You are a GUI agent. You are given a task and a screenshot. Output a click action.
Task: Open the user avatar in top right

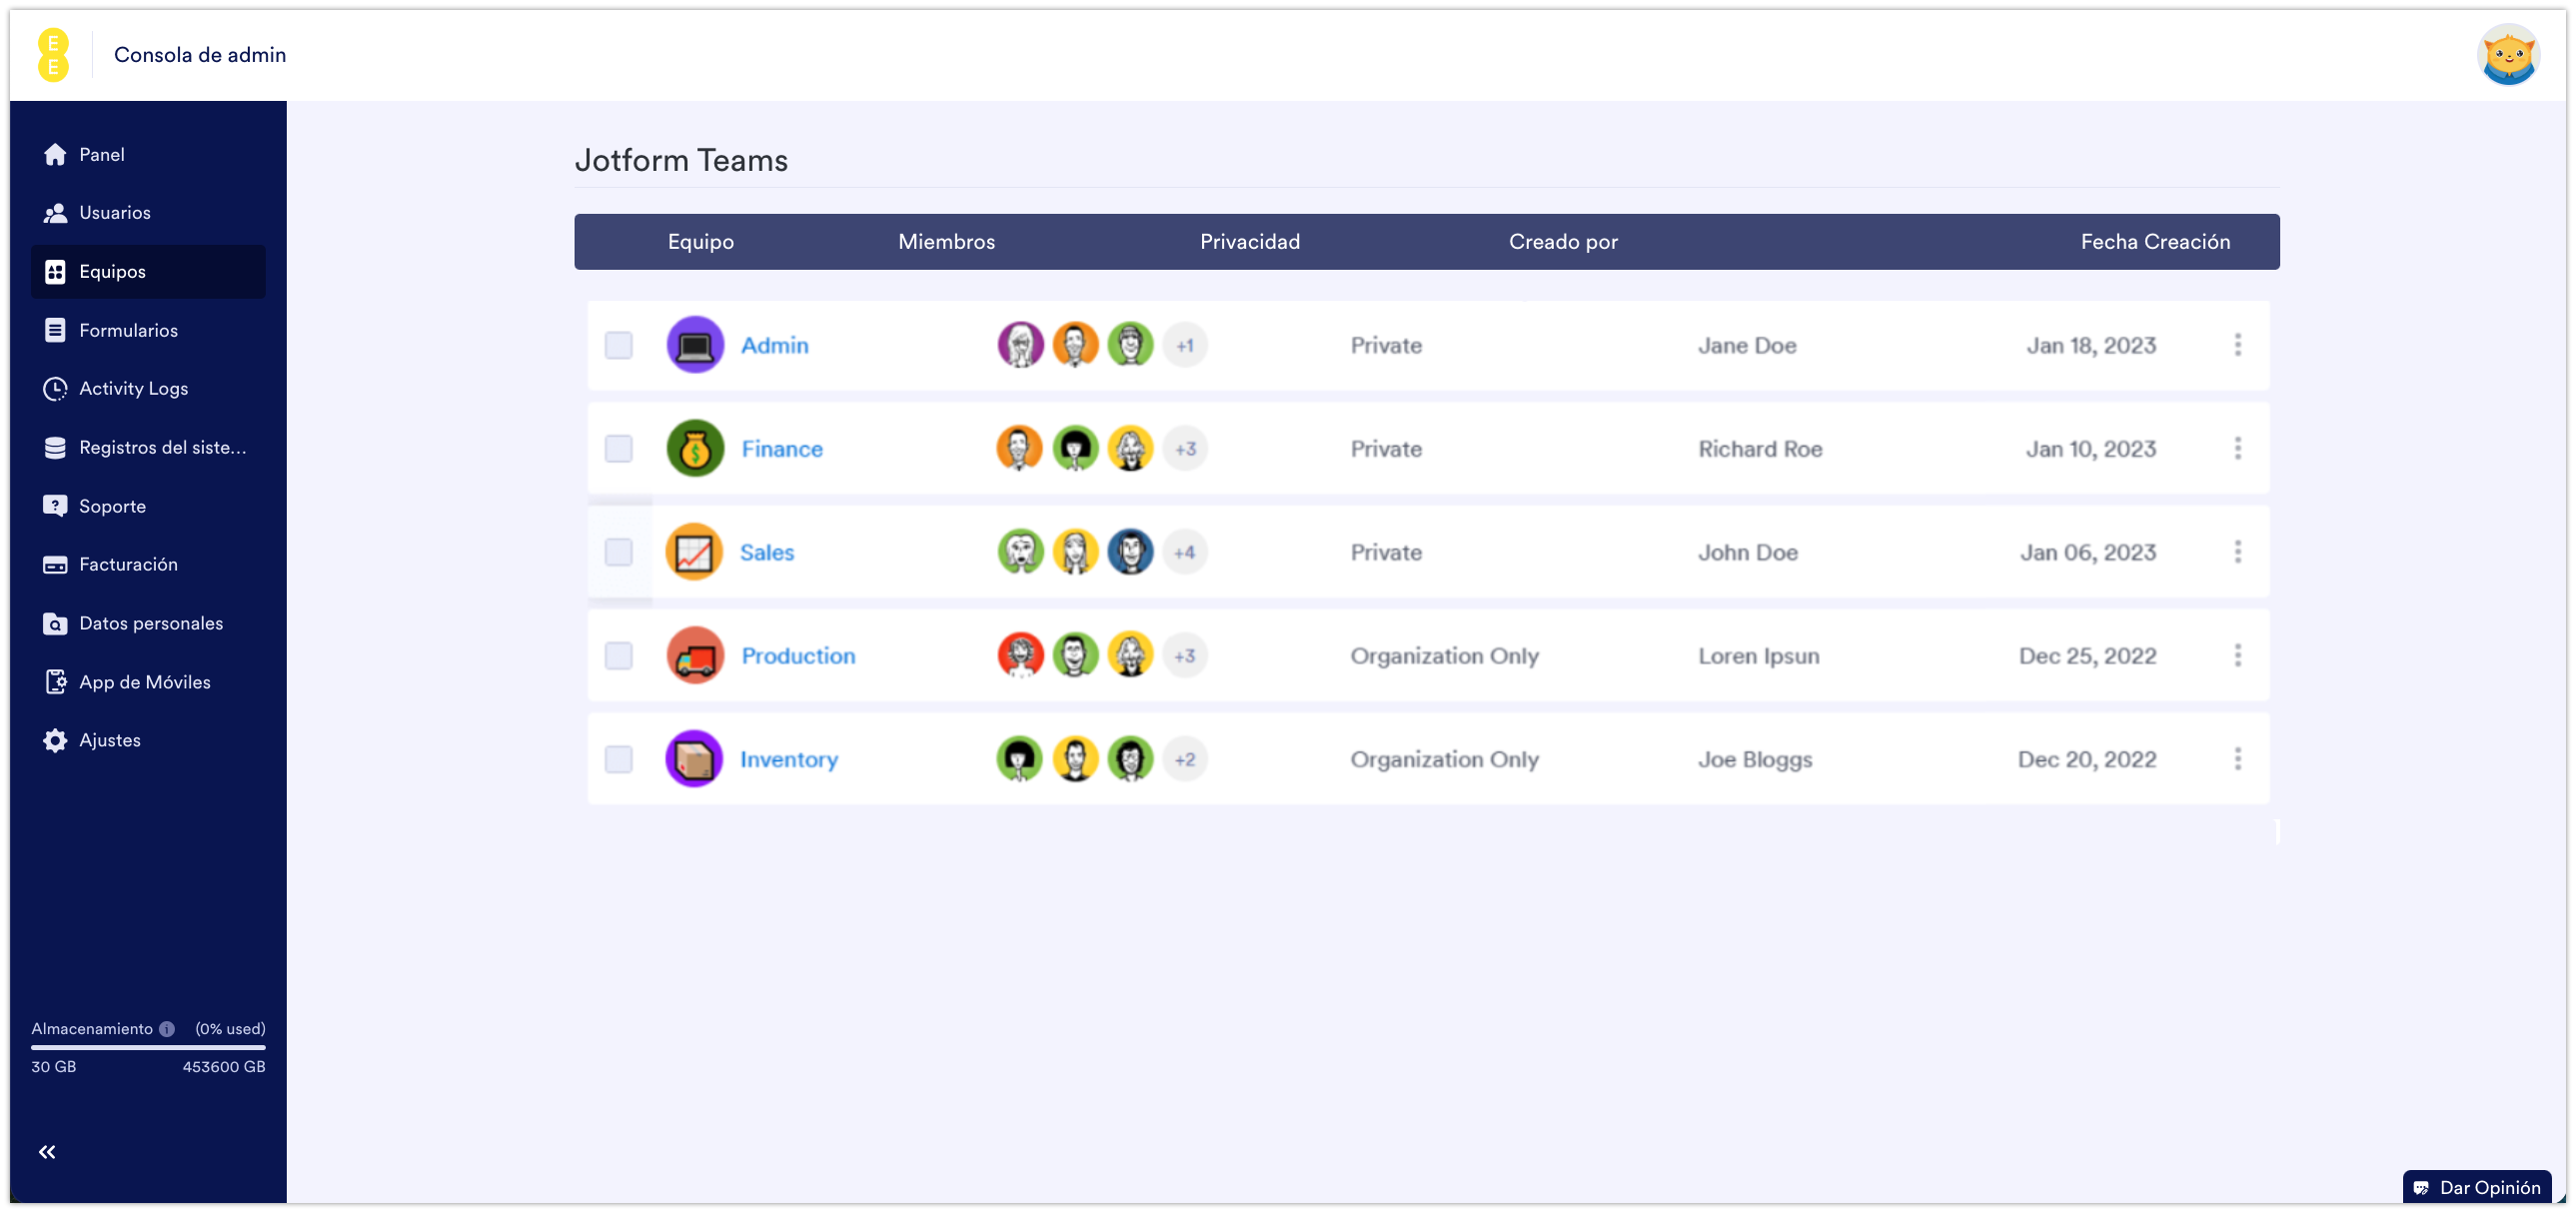tap(2508, 55)
